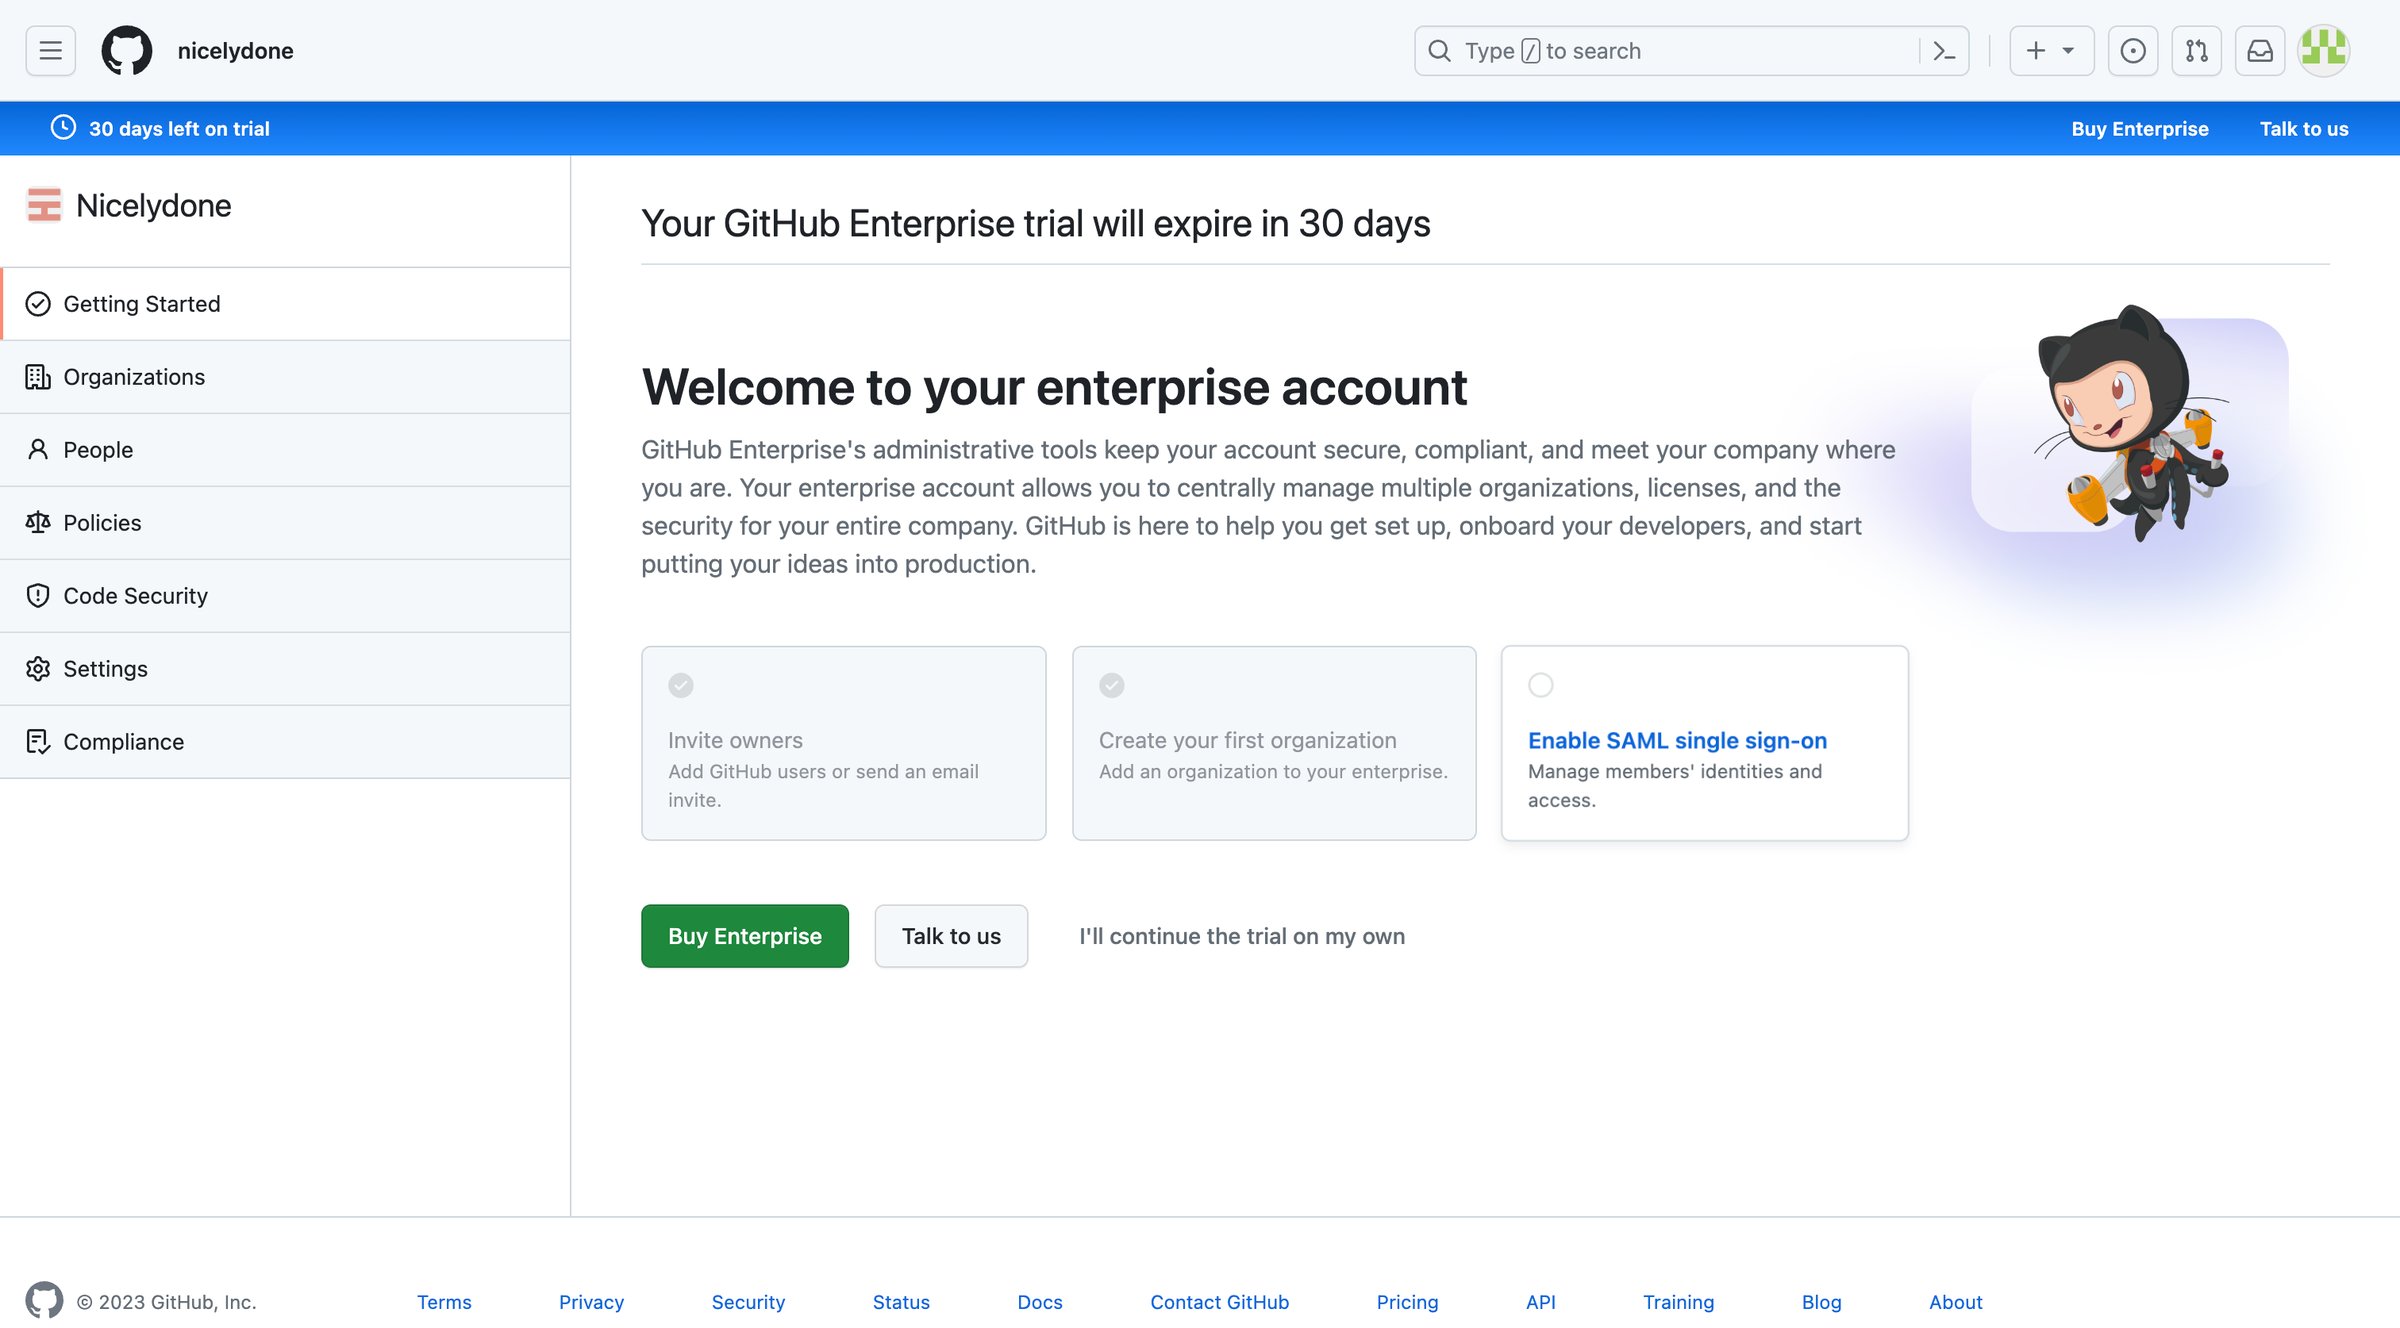Click the GitHub Octocat logo in header
The width and height of the screenshot is (2400, 1328).
point(127,50)
